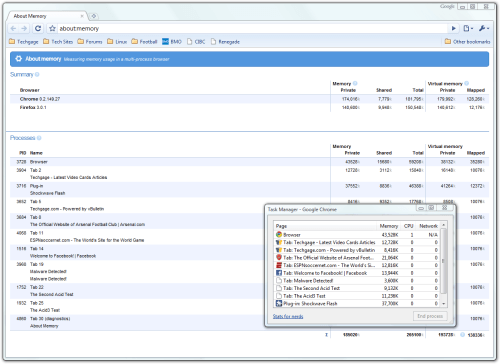Screen dimensions: 500x364
Task: Select Malware Detected task row
Action: 357,281
